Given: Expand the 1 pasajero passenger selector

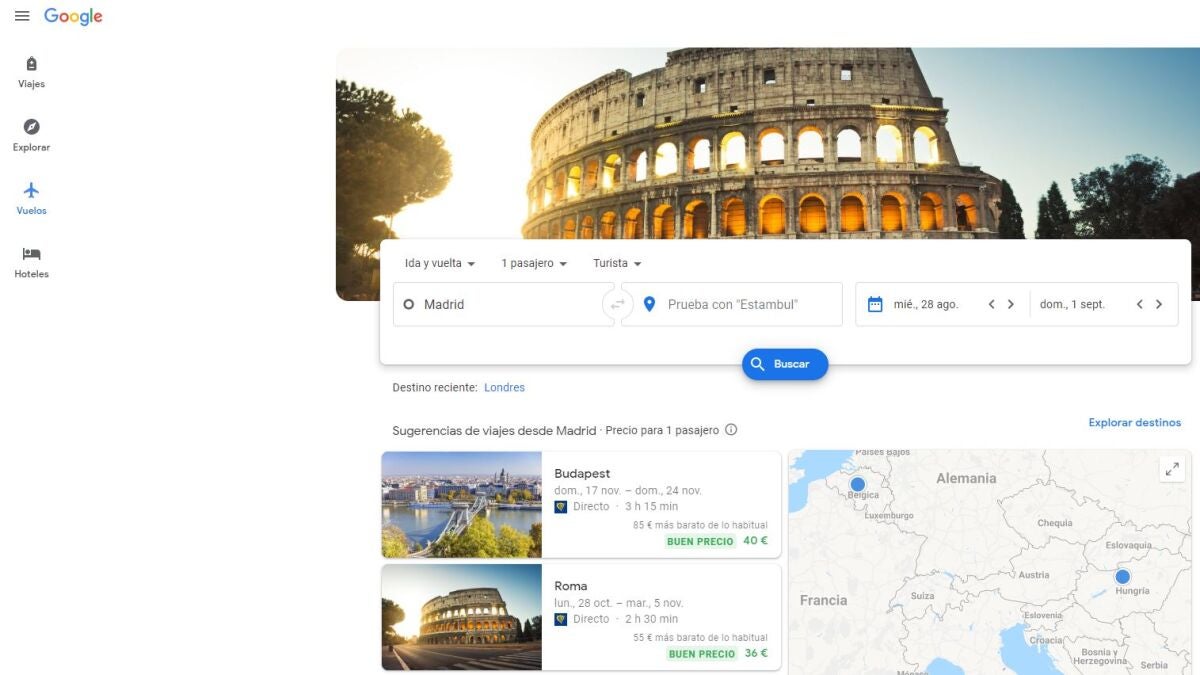Looking at the screenshot, I should 534,263.
